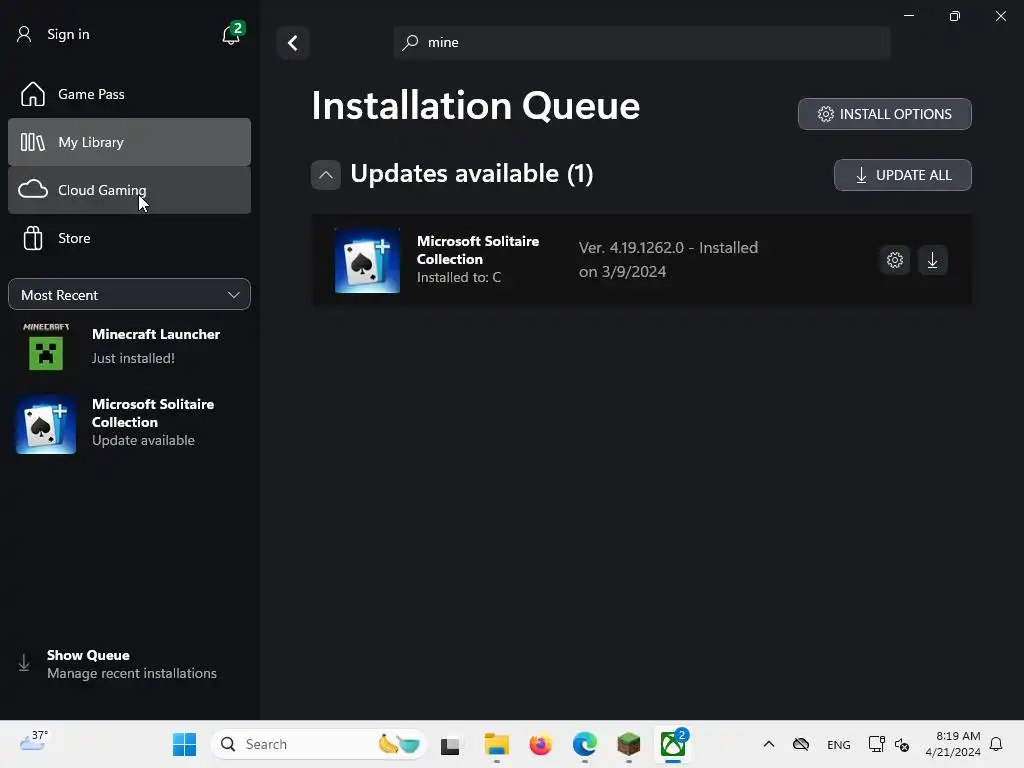Click the taskbar Search box

(x=319, y=744)
